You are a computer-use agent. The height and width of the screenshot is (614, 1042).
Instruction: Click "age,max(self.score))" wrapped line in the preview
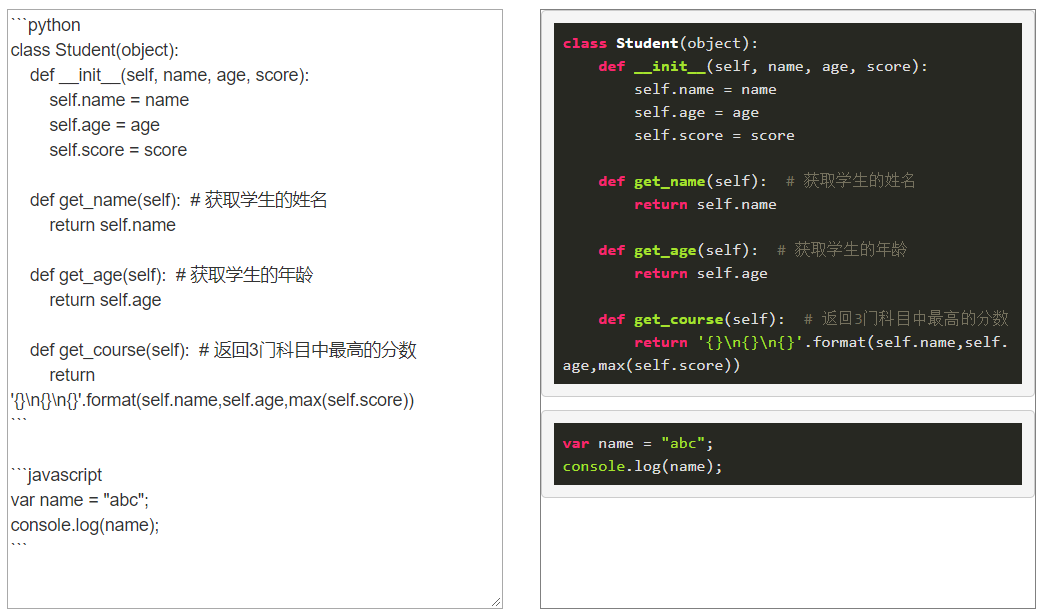click(651, 365)
